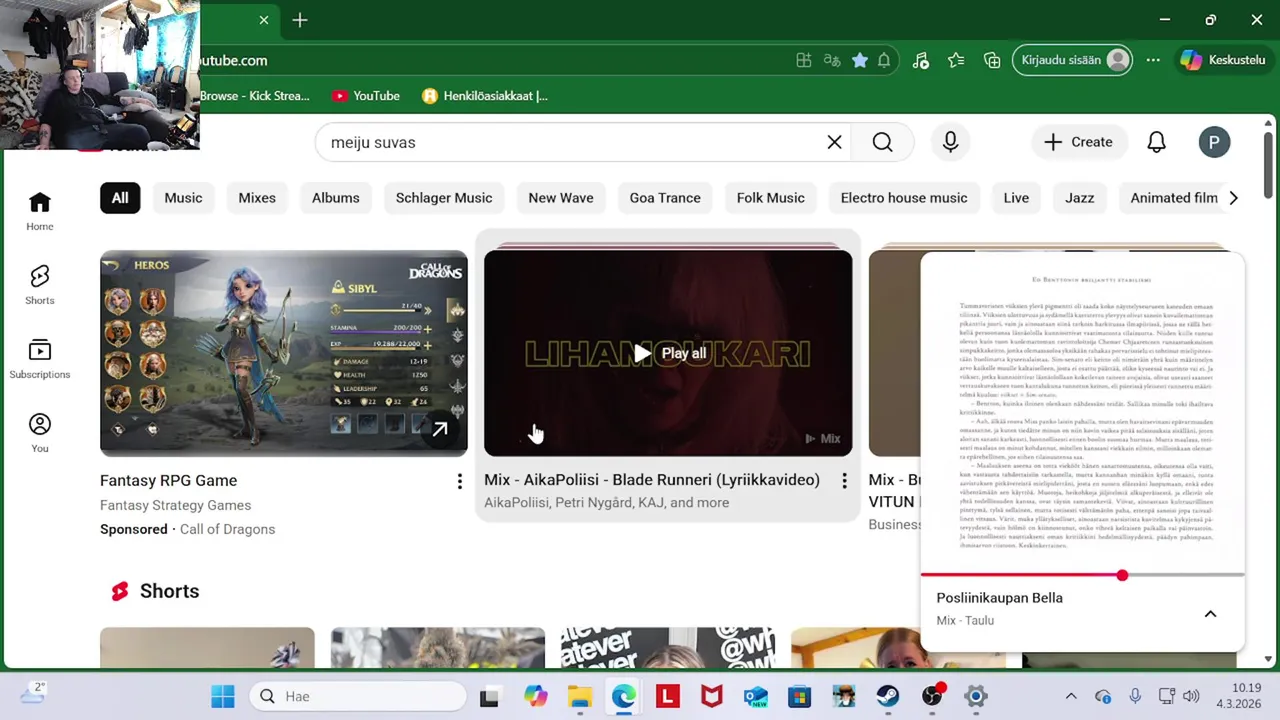The height and width of the screenshot is (720, 1280).
Task: Click the Windows taskbar Hae search box
Action: (x=357, y=696)
